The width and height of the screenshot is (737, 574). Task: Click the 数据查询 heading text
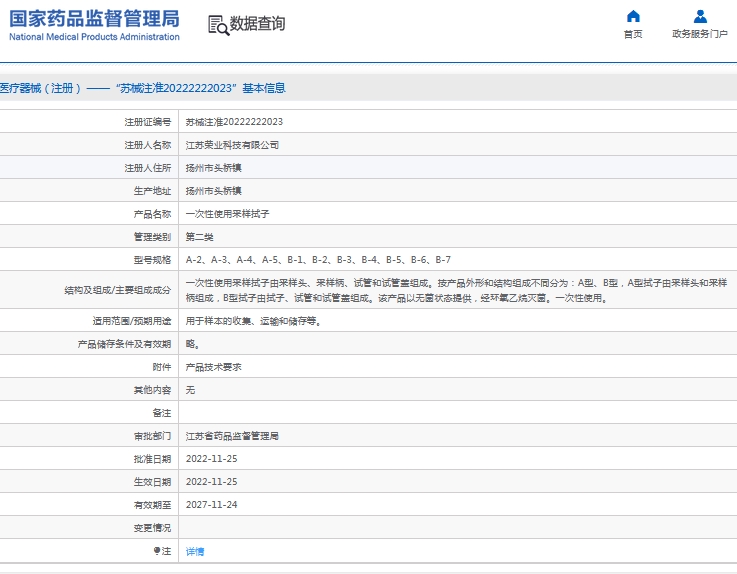(257, 24)
